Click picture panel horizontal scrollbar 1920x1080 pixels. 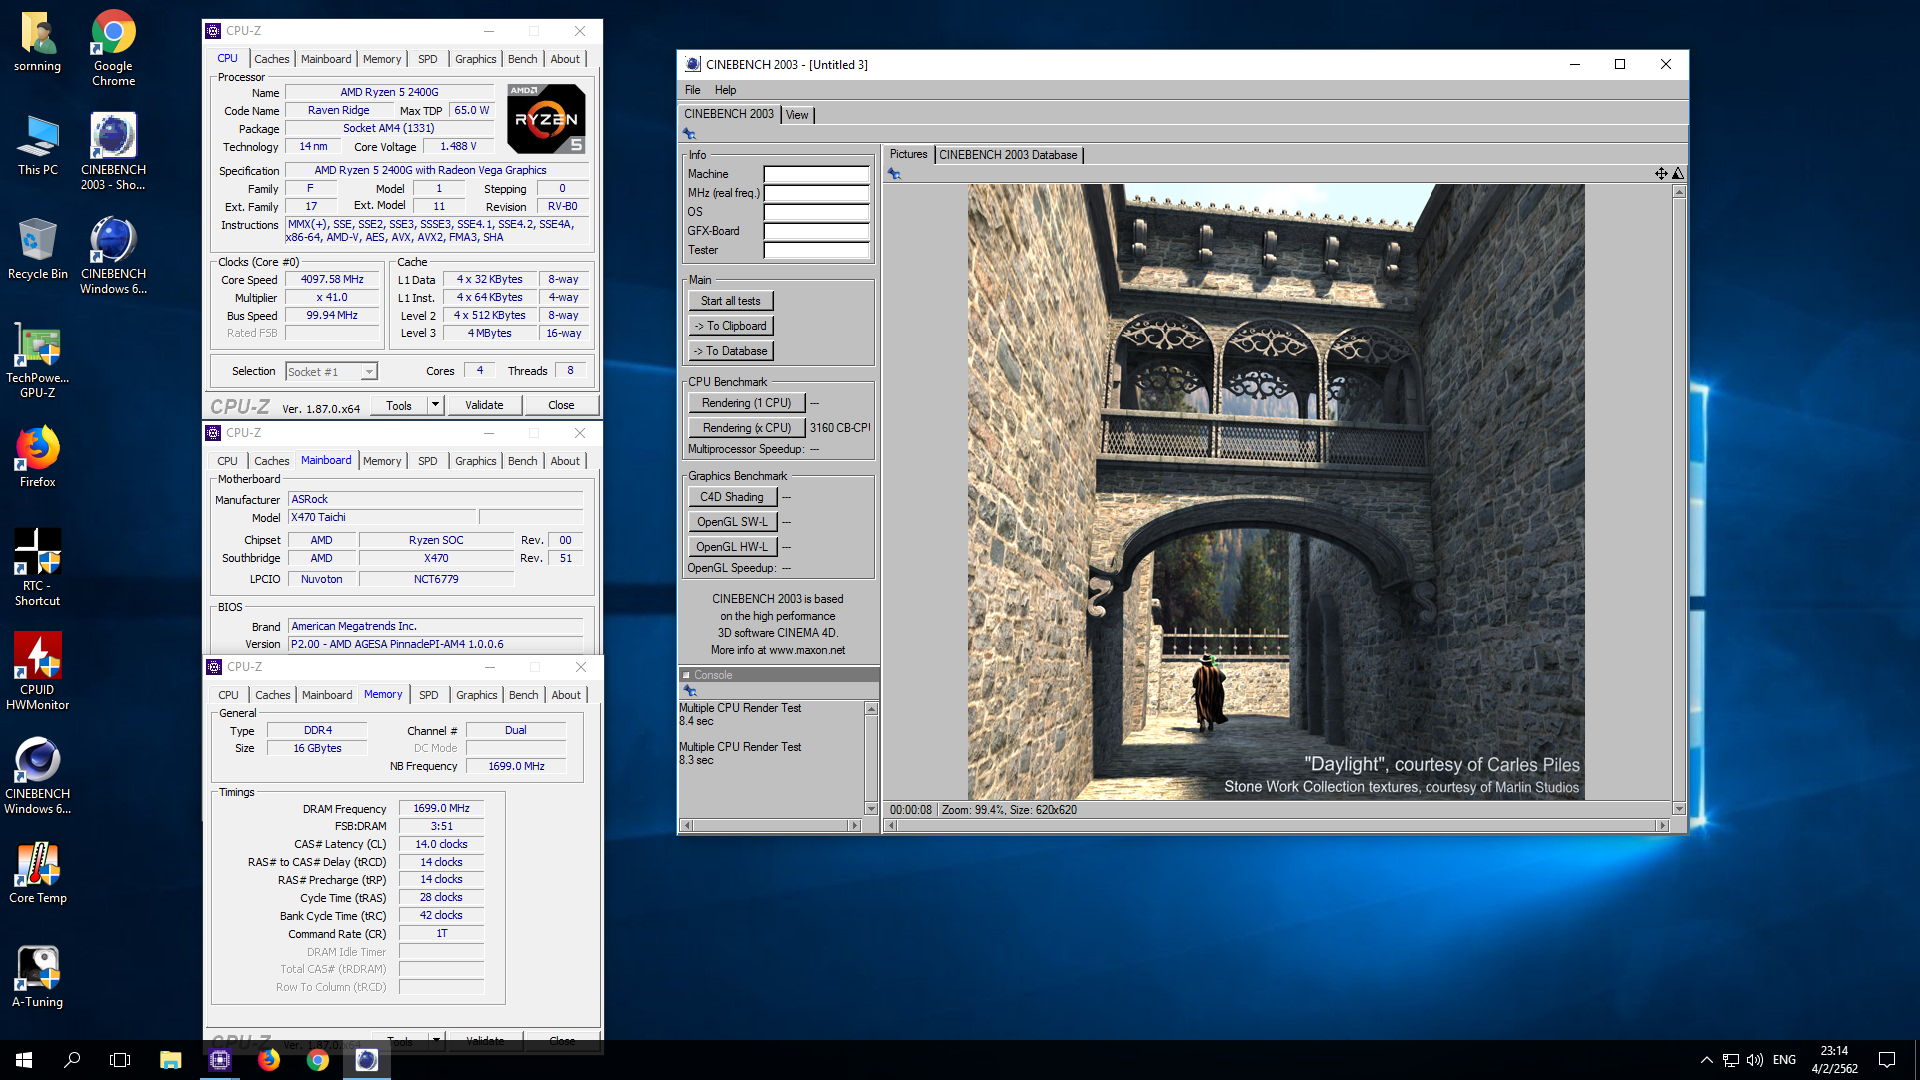click(x=1277, y=826)
